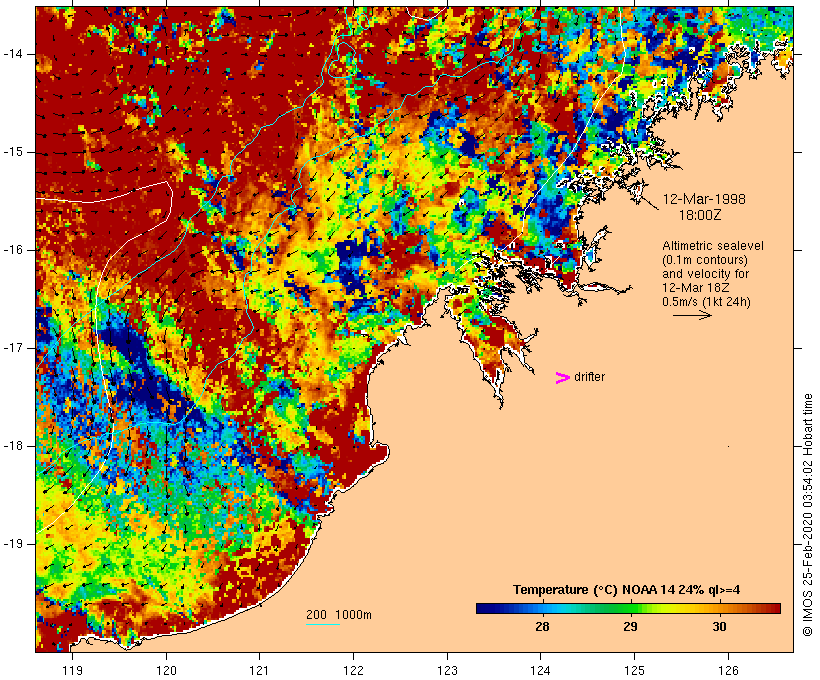Click the longitude axis label '123'
This screenshot has width=820, height=680.
point(447,671)
